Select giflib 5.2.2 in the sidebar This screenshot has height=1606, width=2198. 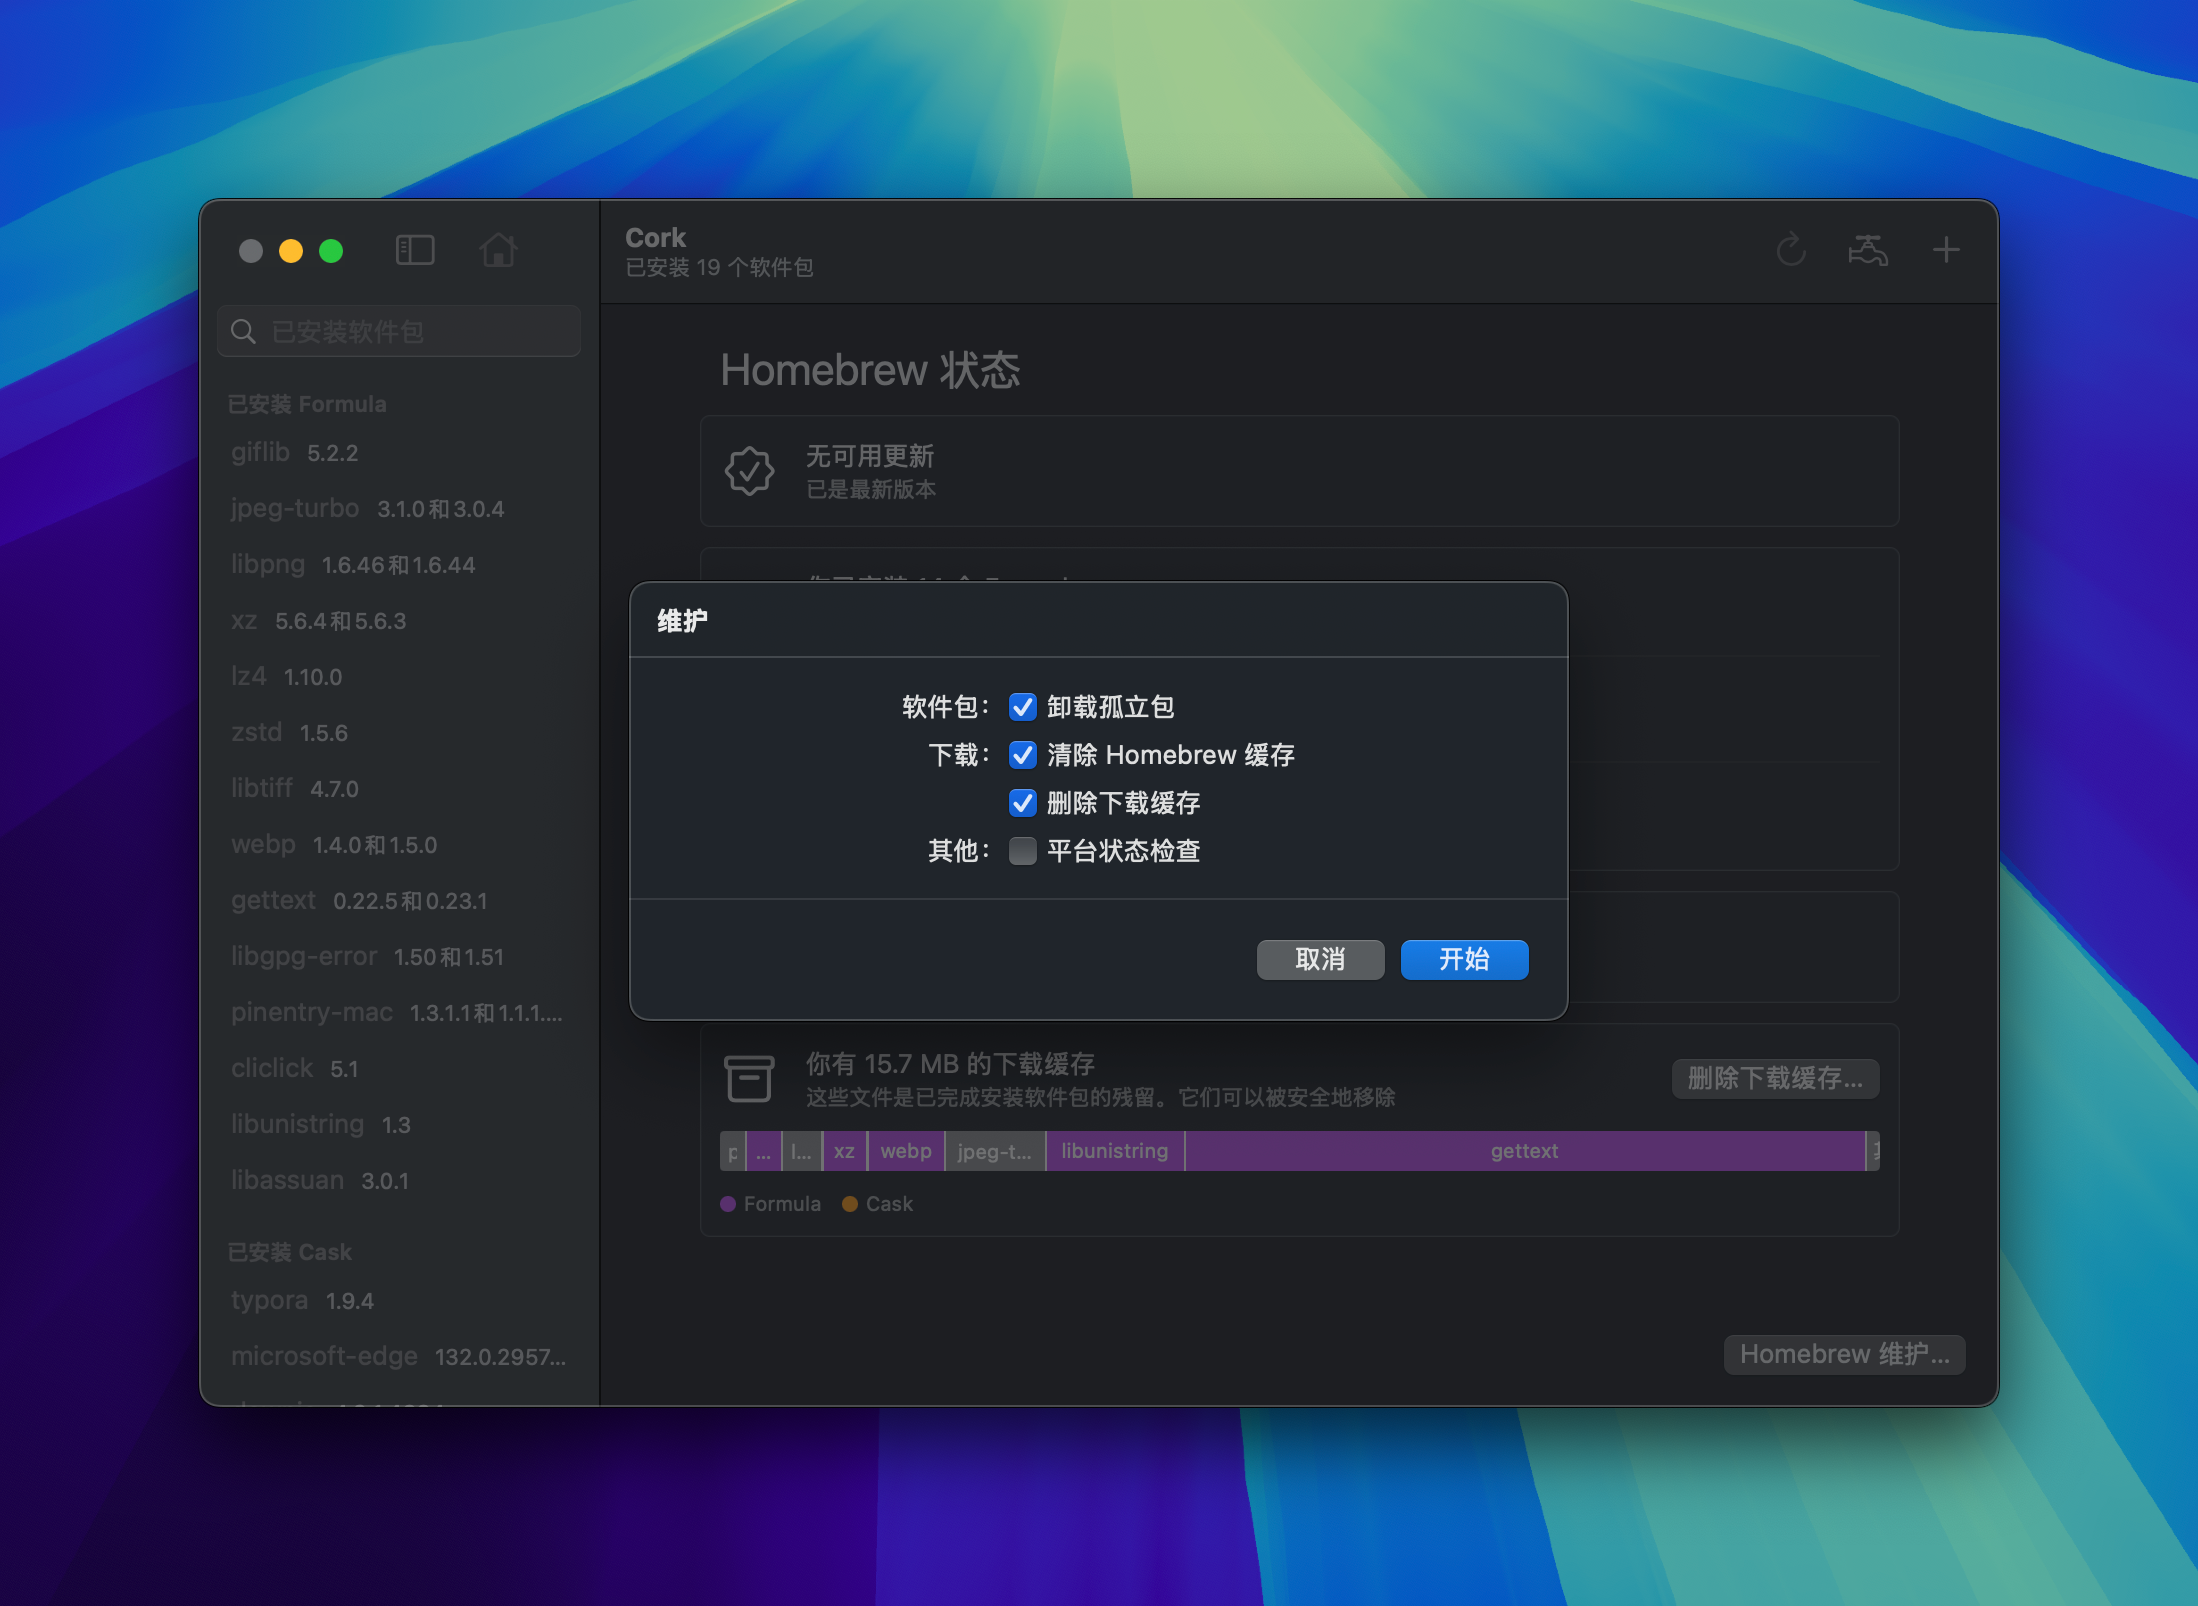click(x=399, y=453)
